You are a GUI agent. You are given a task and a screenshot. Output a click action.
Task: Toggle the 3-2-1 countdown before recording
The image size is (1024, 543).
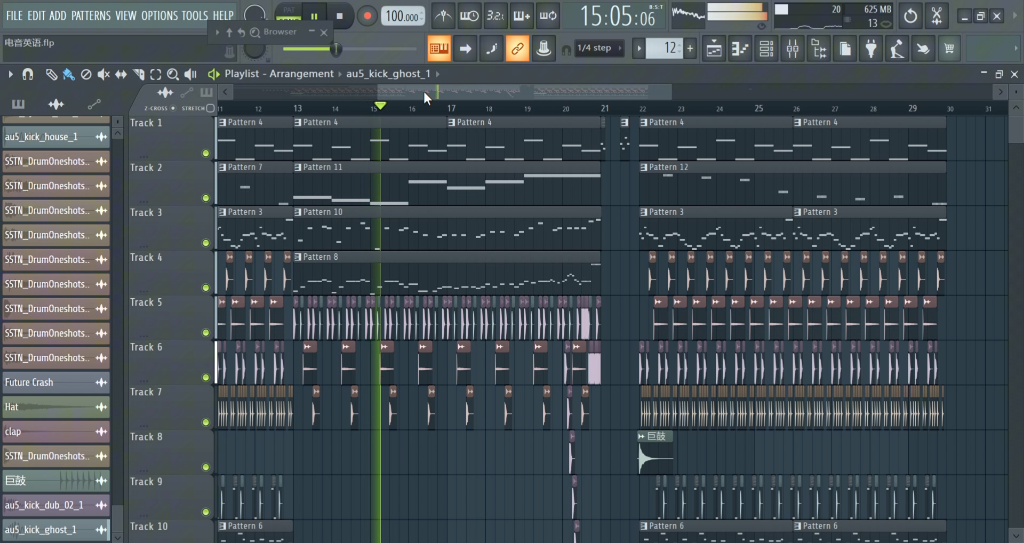click(496, 16)
